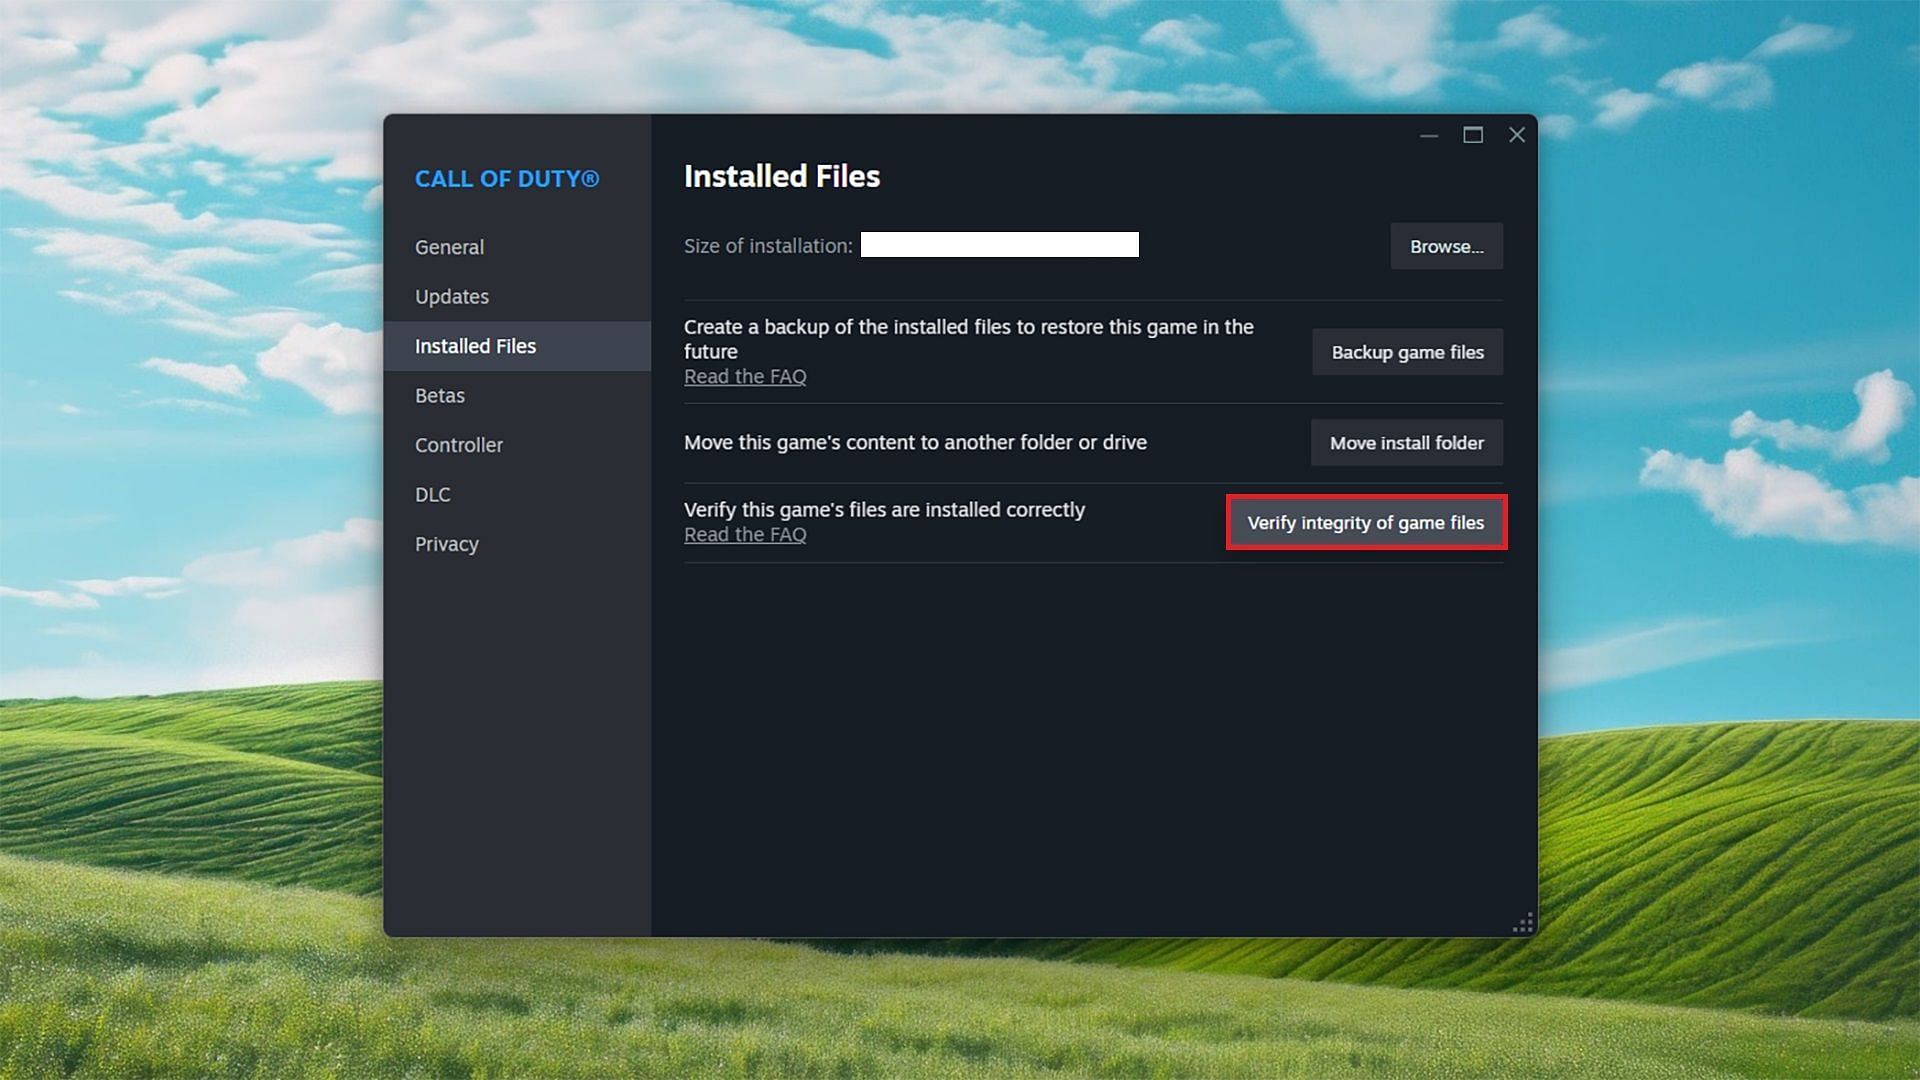Read the FAQ link under backup files
This screenshot has width=1920, height=1080.
tap(745, 376)
